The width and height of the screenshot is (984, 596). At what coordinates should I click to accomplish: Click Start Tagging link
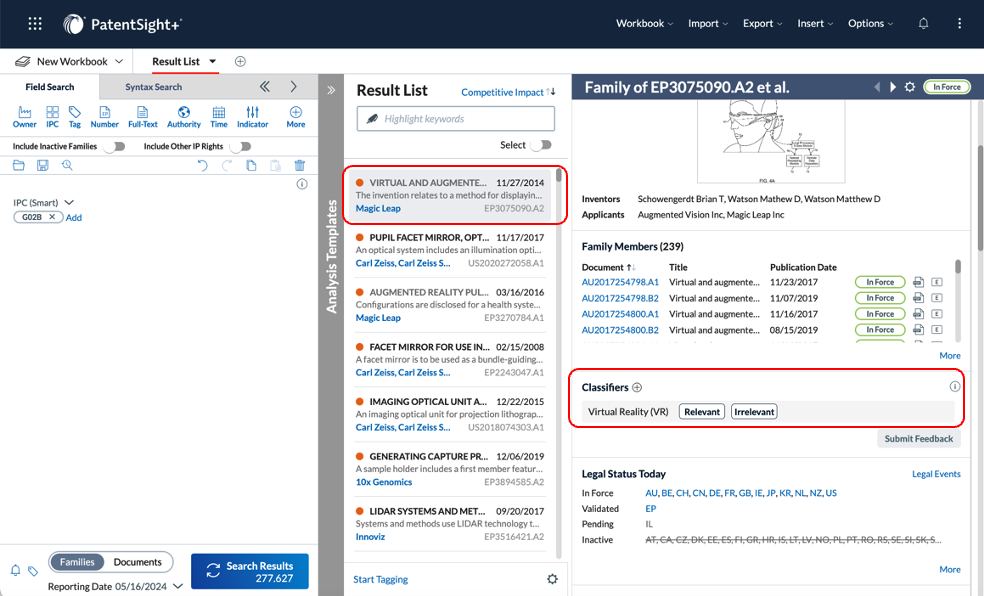[x=380, y=579]
